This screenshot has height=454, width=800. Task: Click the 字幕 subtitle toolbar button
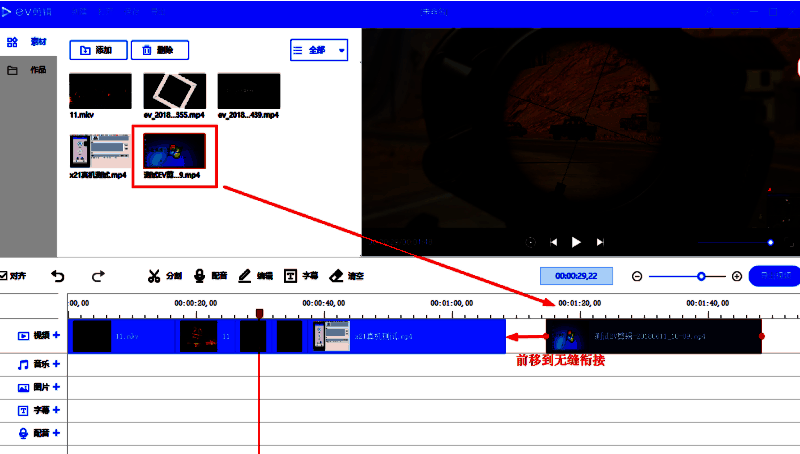pos(301,276)
